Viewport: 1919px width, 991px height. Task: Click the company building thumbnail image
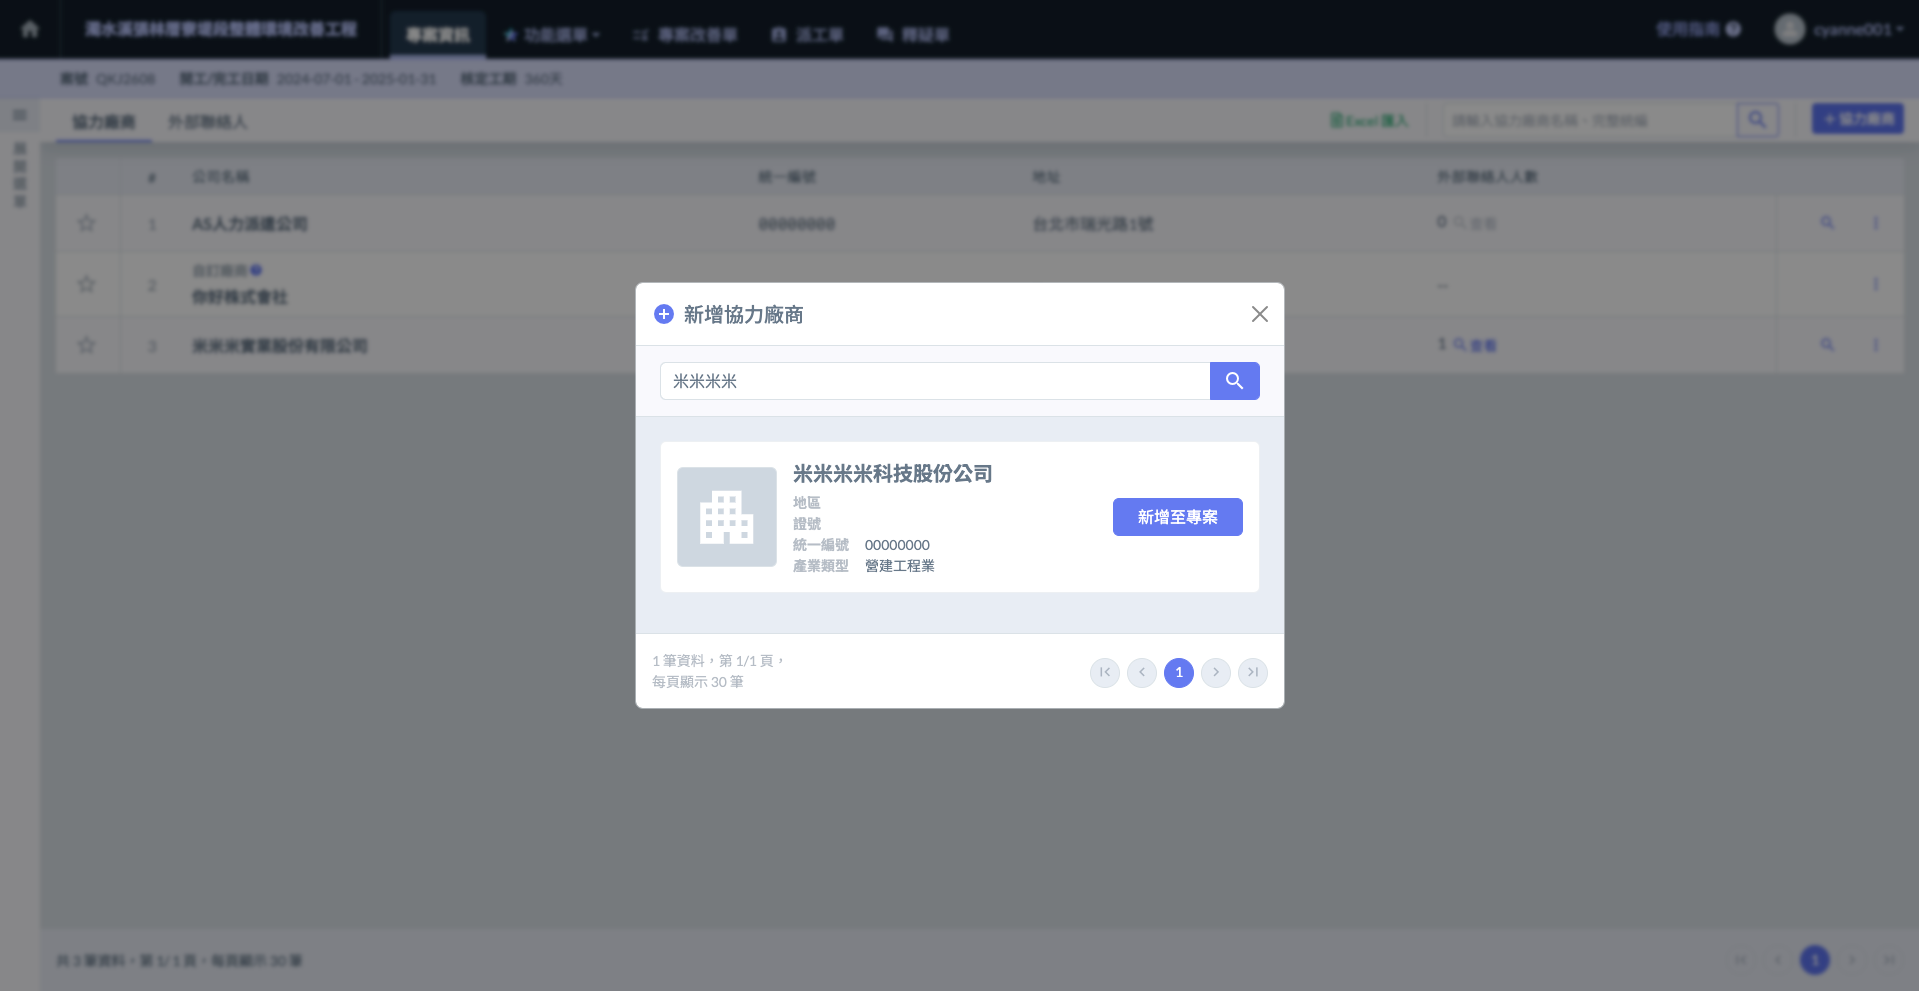(726, 517)
